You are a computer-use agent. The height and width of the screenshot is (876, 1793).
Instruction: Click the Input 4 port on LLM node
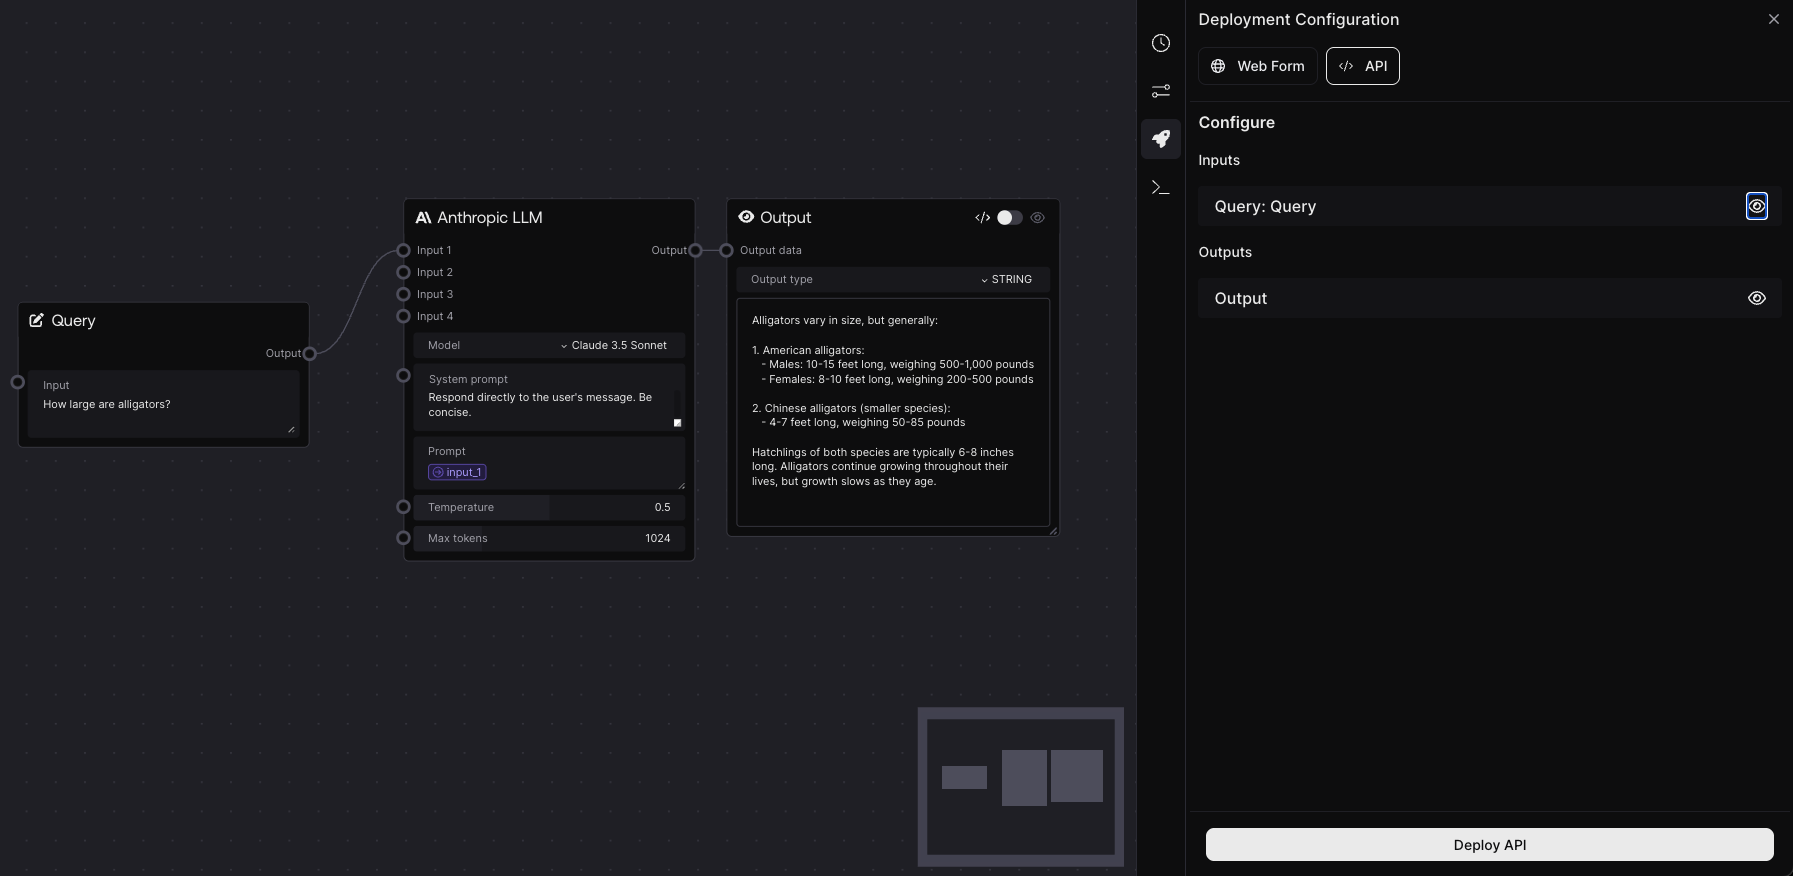(x=403, y=316)
